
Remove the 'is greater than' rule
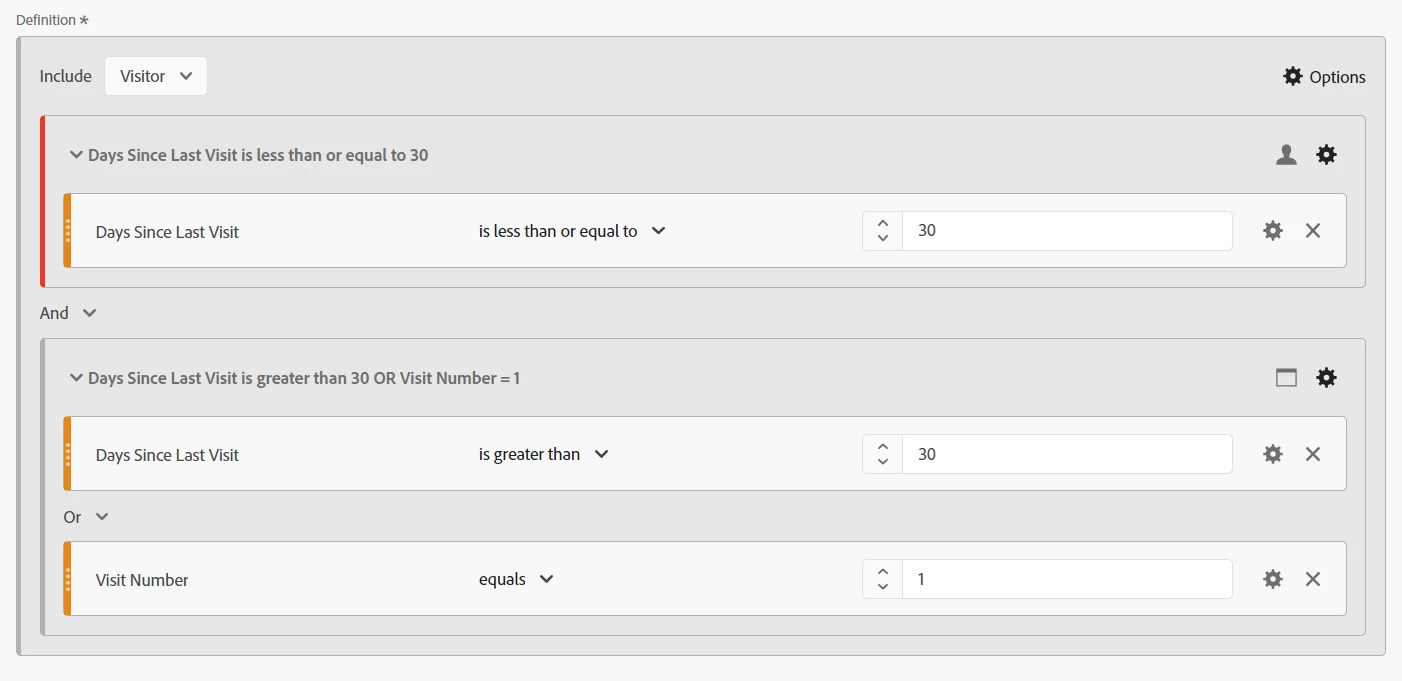1313,454
